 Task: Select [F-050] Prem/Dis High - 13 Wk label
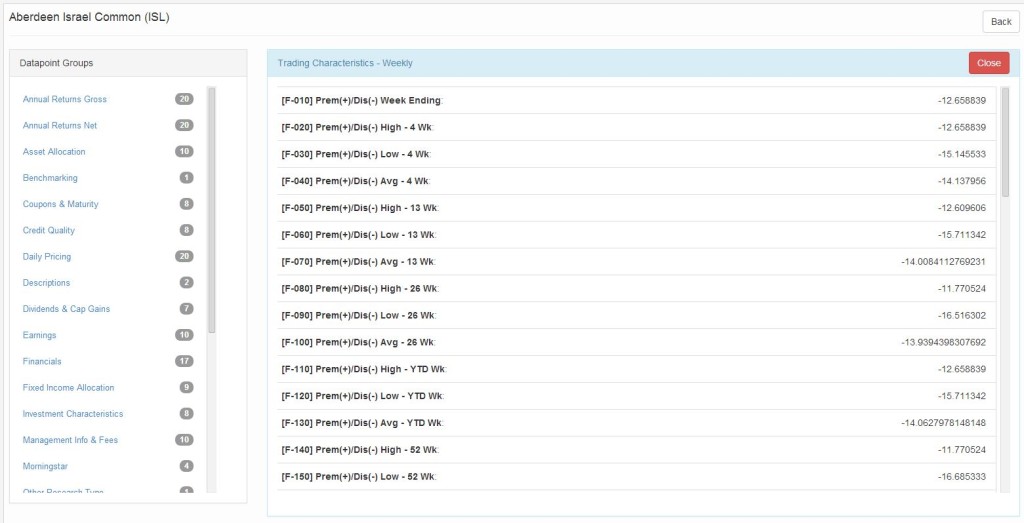coord(360,208)
